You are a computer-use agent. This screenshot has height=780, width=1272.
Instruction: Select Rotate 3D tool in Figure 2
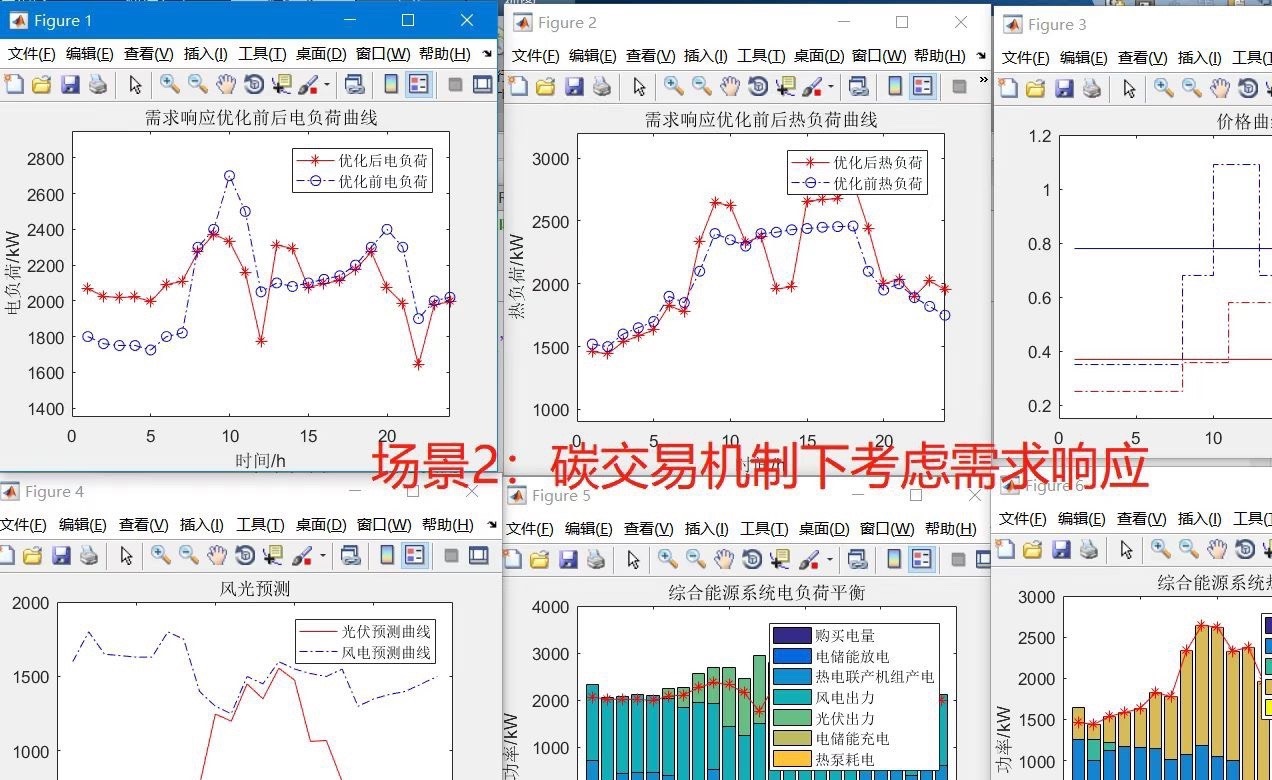pos(758,87)
